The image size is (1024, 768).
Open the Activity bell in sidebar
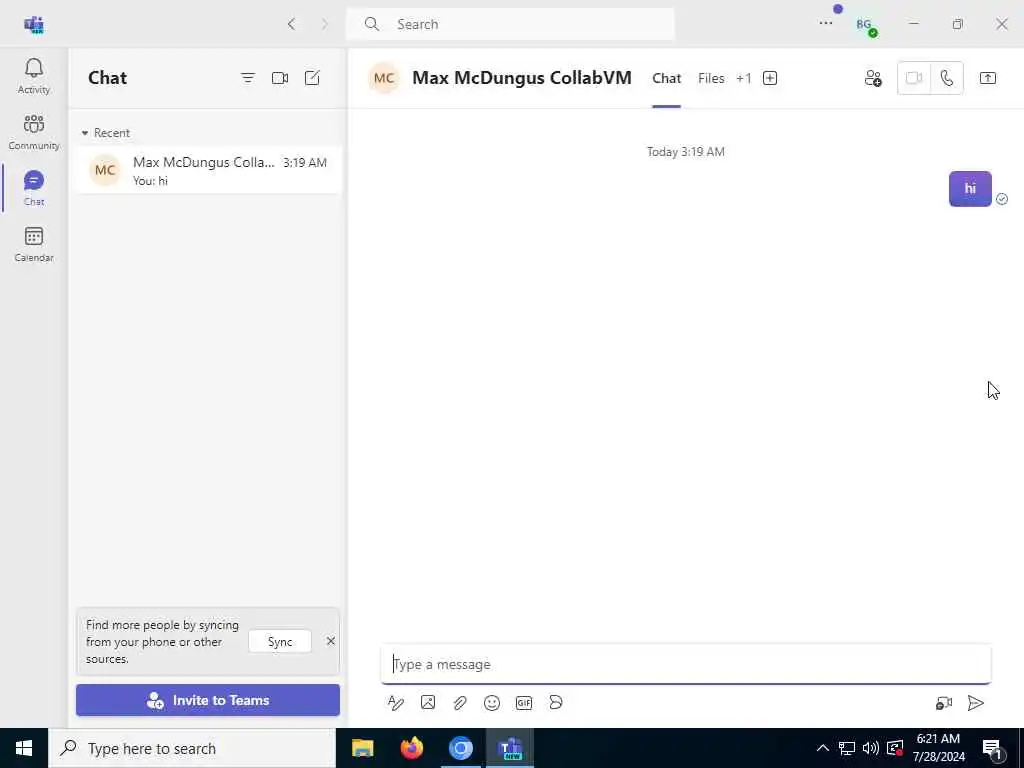(34, 76)
